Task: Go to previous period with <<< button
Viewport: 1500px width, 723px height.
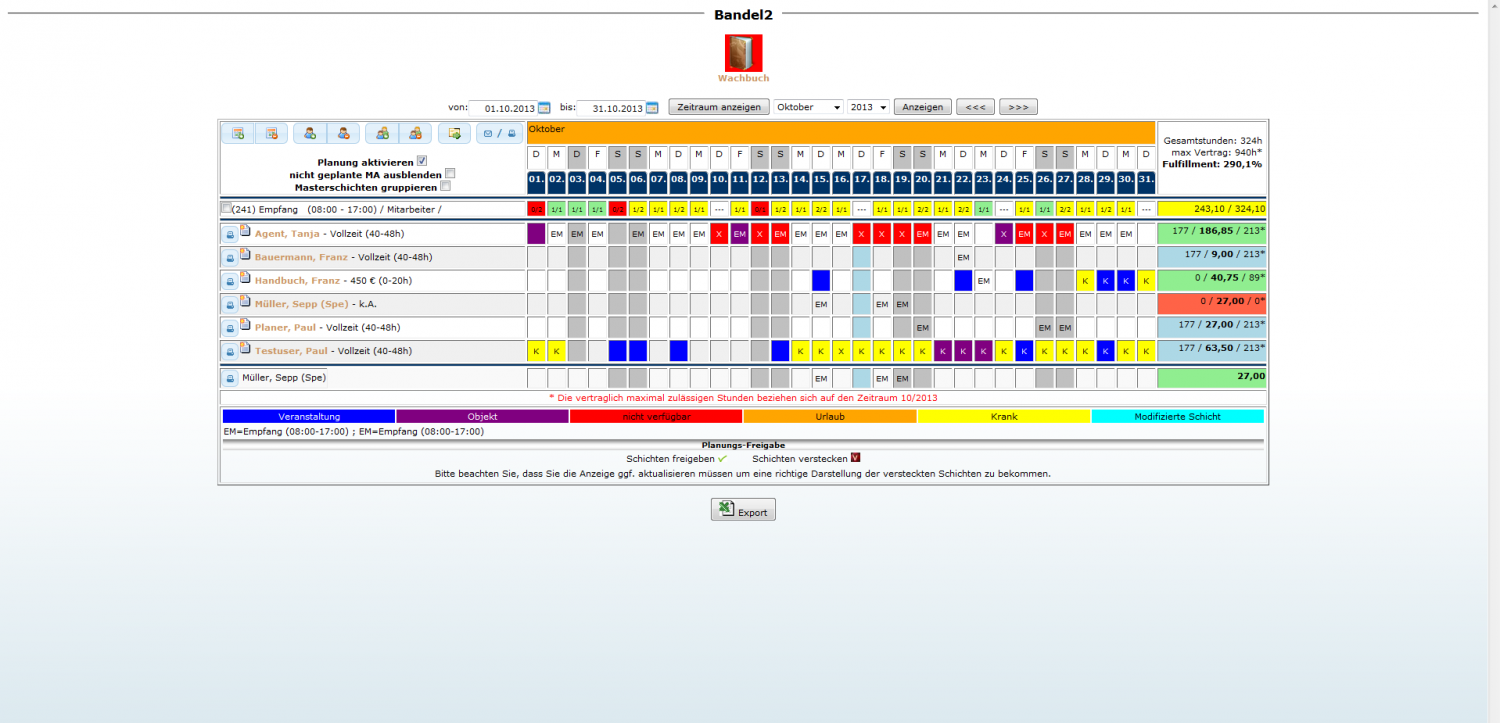Action: click(x=975, y=107)
